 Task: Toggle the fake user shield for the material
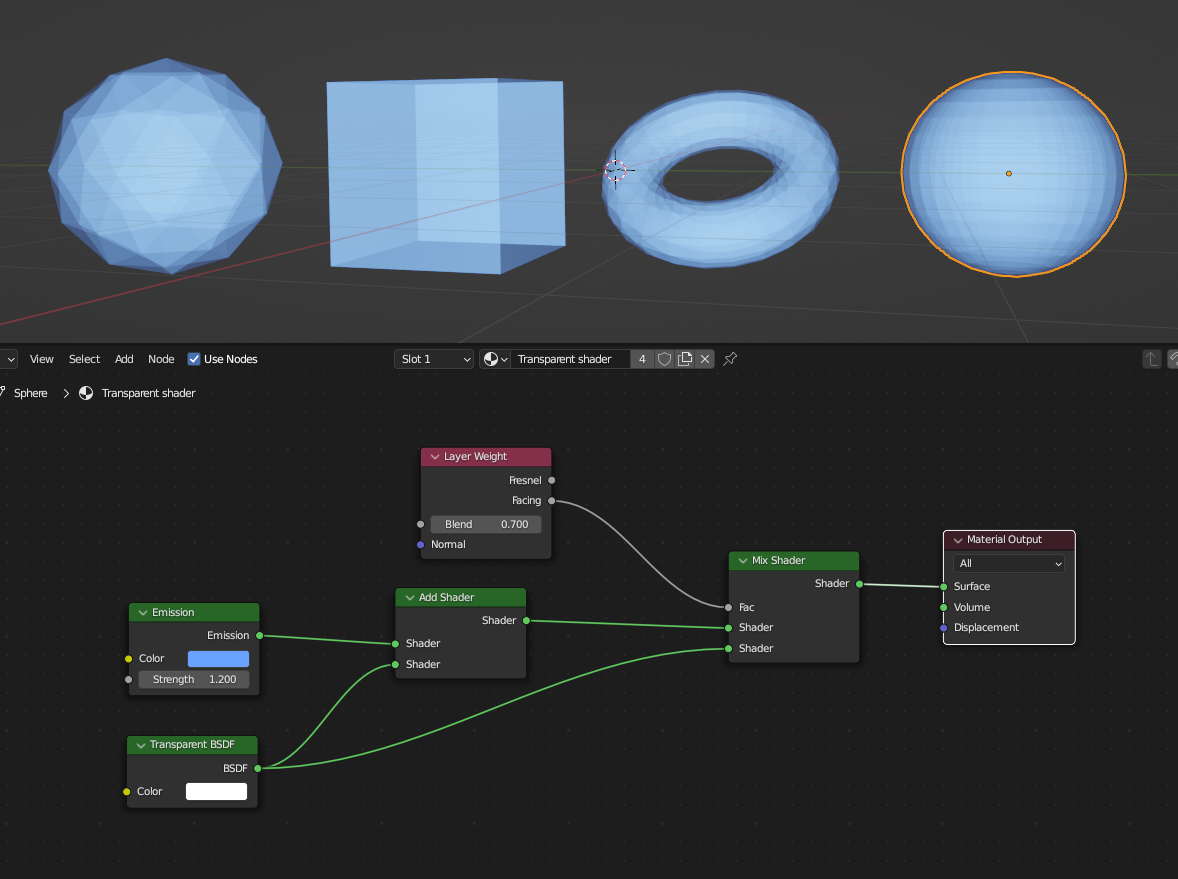tap(664, 358)
